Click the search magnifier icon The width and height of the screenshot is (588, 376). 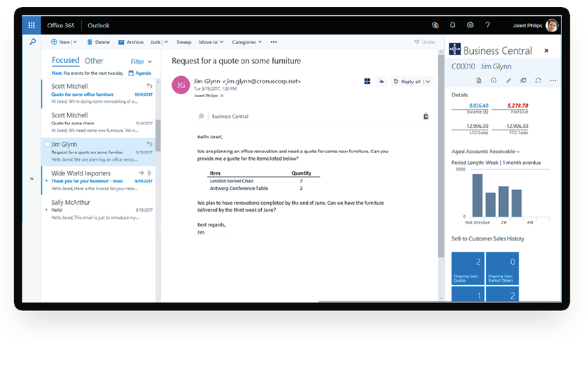pyautogui.click(x=33, y=42)
